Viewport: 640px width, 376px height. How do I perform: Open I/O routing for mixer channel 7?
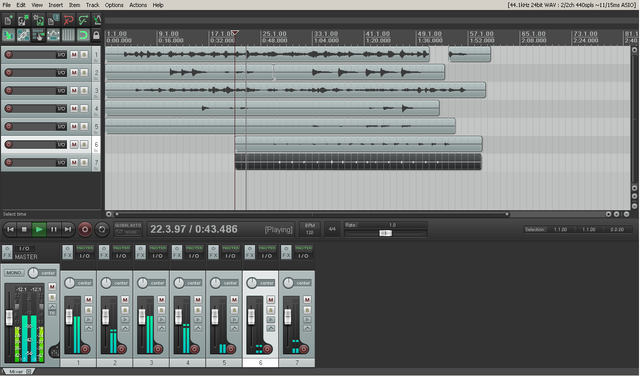click(x=303, y=256)
